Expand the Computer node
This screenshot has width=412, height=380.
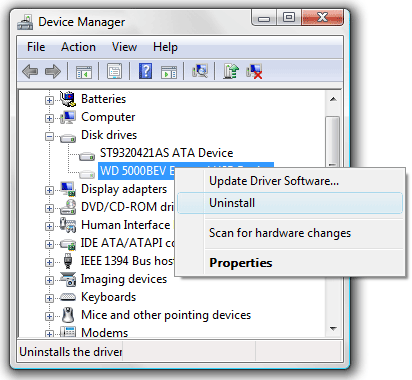49,118
